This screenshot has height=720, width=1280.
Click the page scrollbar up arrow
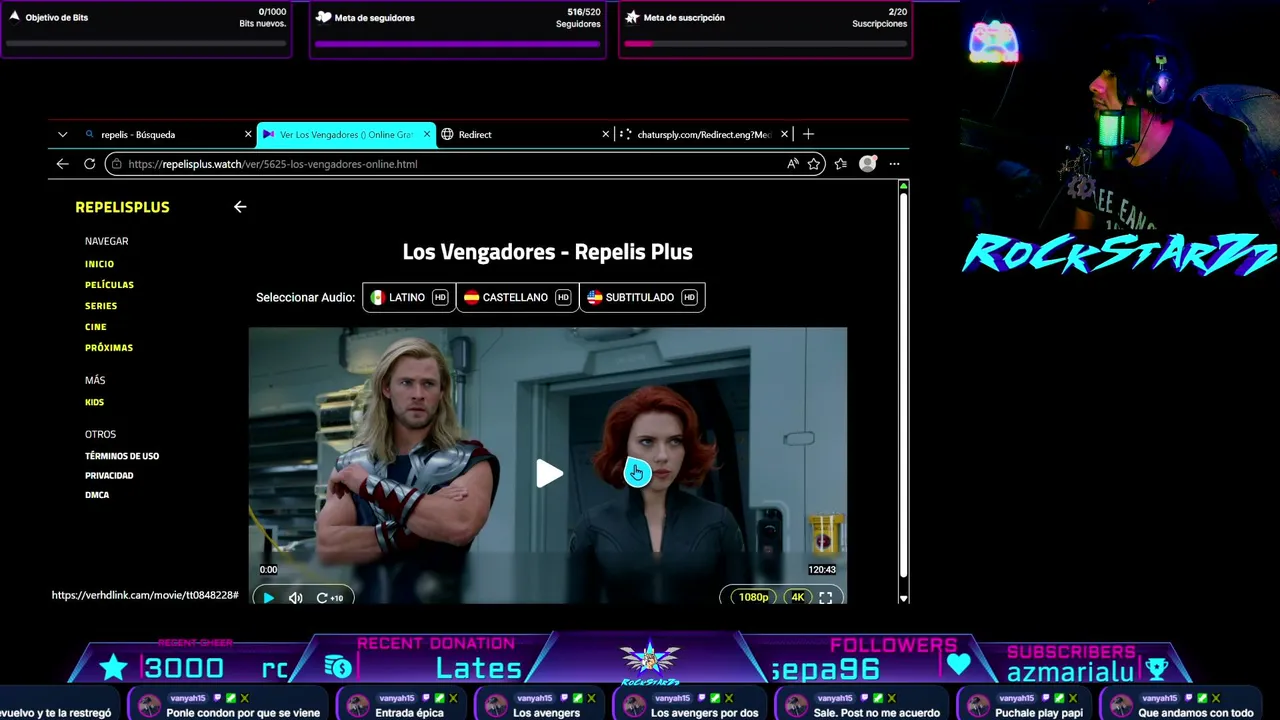904,186
